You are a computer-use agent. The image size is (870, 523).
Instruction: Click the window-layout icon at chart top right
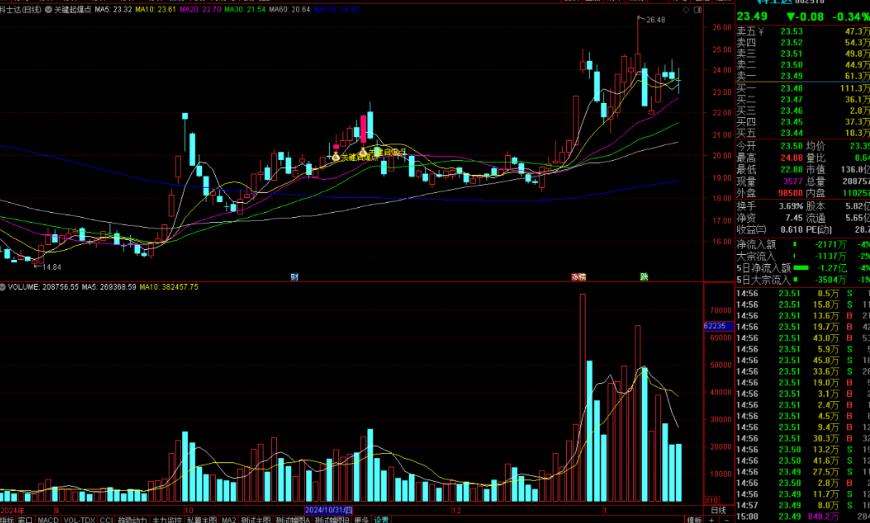pos(698,9)
